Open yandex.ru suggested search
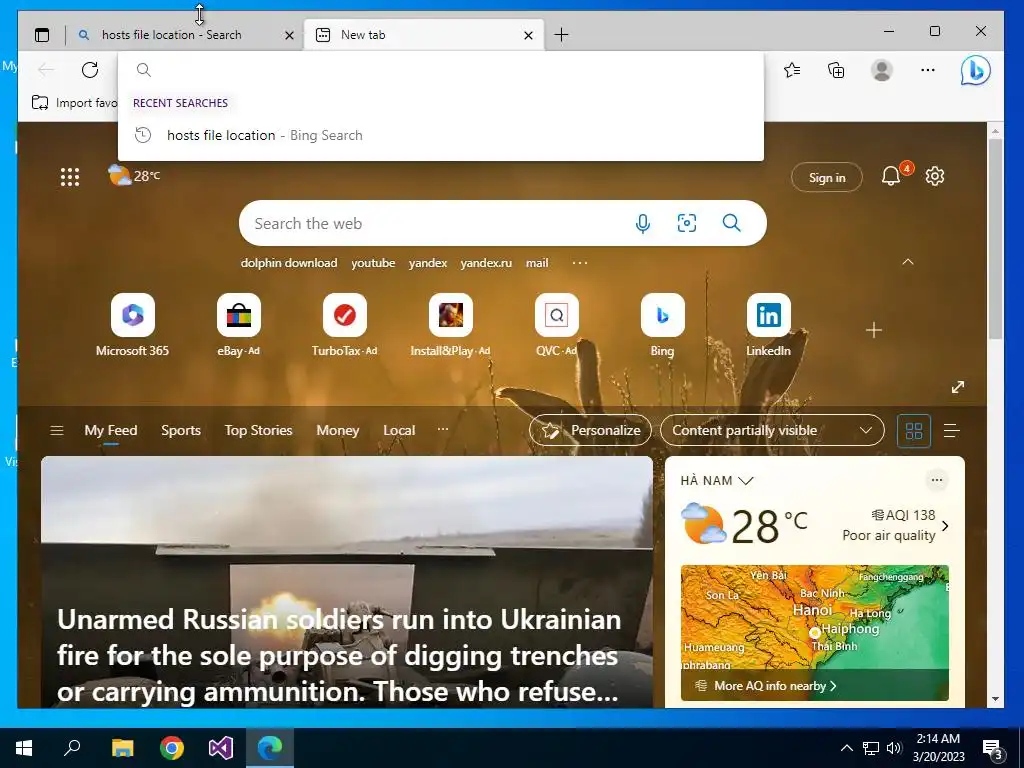Viewport: 1024px width, 768px height. click(486, 263)
